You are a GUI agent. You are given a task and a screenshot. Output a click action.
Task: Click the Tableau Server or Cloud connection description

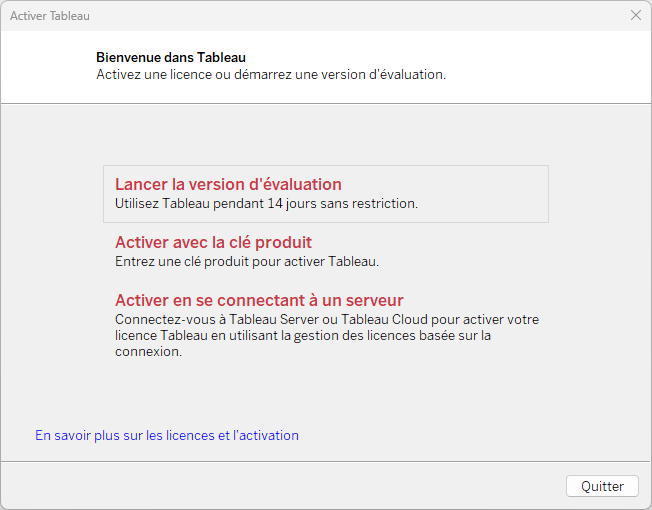[327, 335]
